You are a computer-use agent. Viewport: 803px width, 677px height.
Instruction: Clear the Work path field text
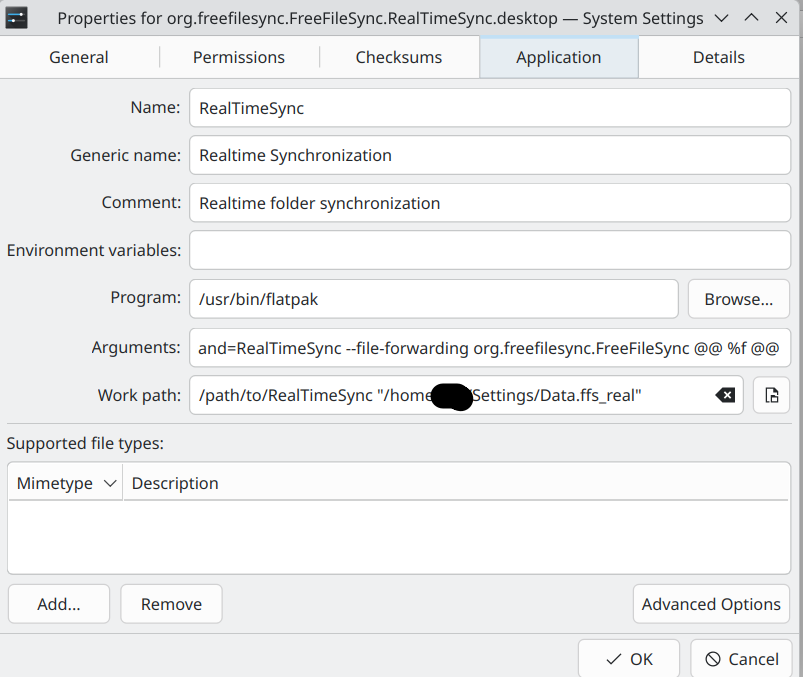coord(725,395)
